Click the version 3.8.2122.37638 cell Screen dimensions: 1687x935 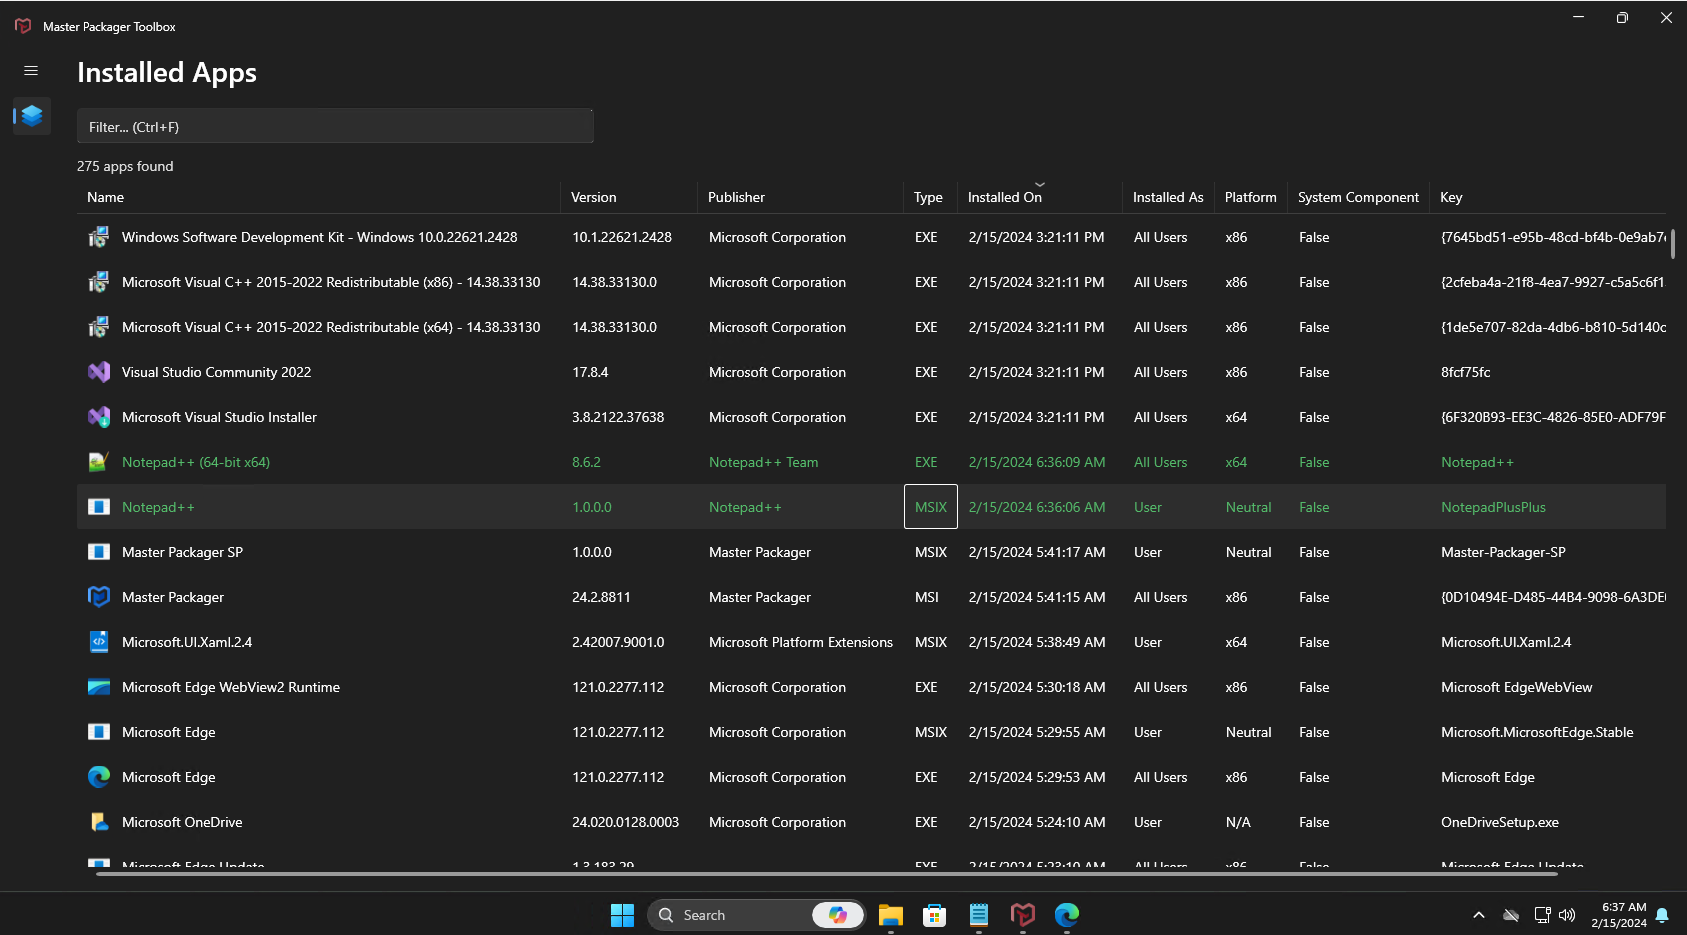tap(618, 417)
